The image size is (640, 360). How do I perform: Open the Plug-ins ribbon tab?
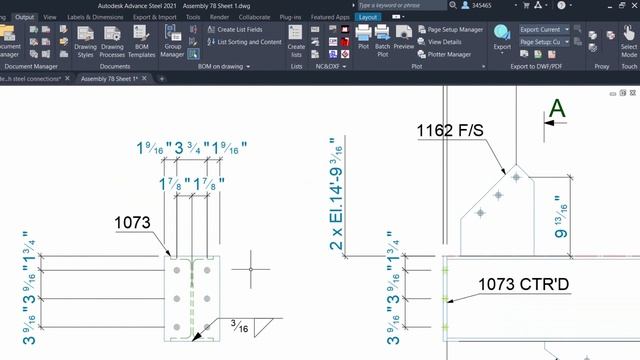click(x=290, y=17)
